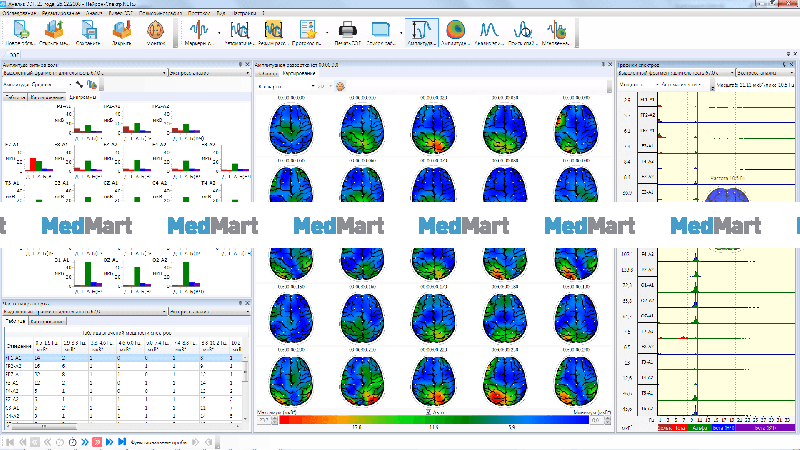The height and width of the screenshot is (450, 800).
Task: Click the waveform with color map icon
Action: pos(556,31)
